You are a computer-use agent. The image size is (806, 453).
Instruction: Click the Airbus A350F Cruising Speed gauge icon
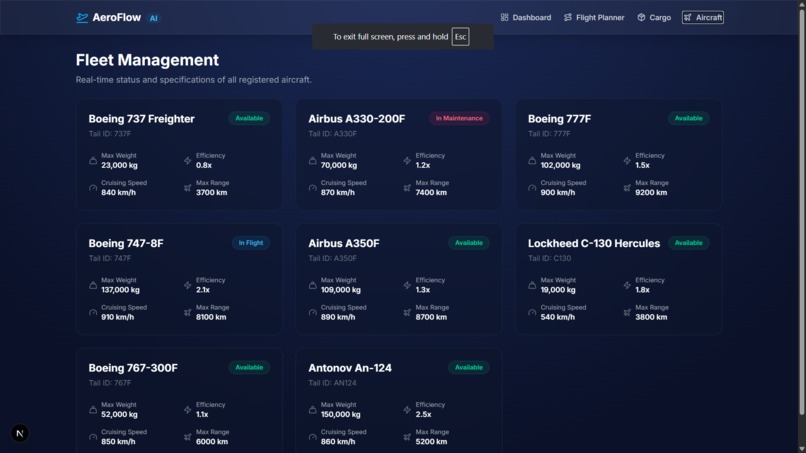click(313, 312)
